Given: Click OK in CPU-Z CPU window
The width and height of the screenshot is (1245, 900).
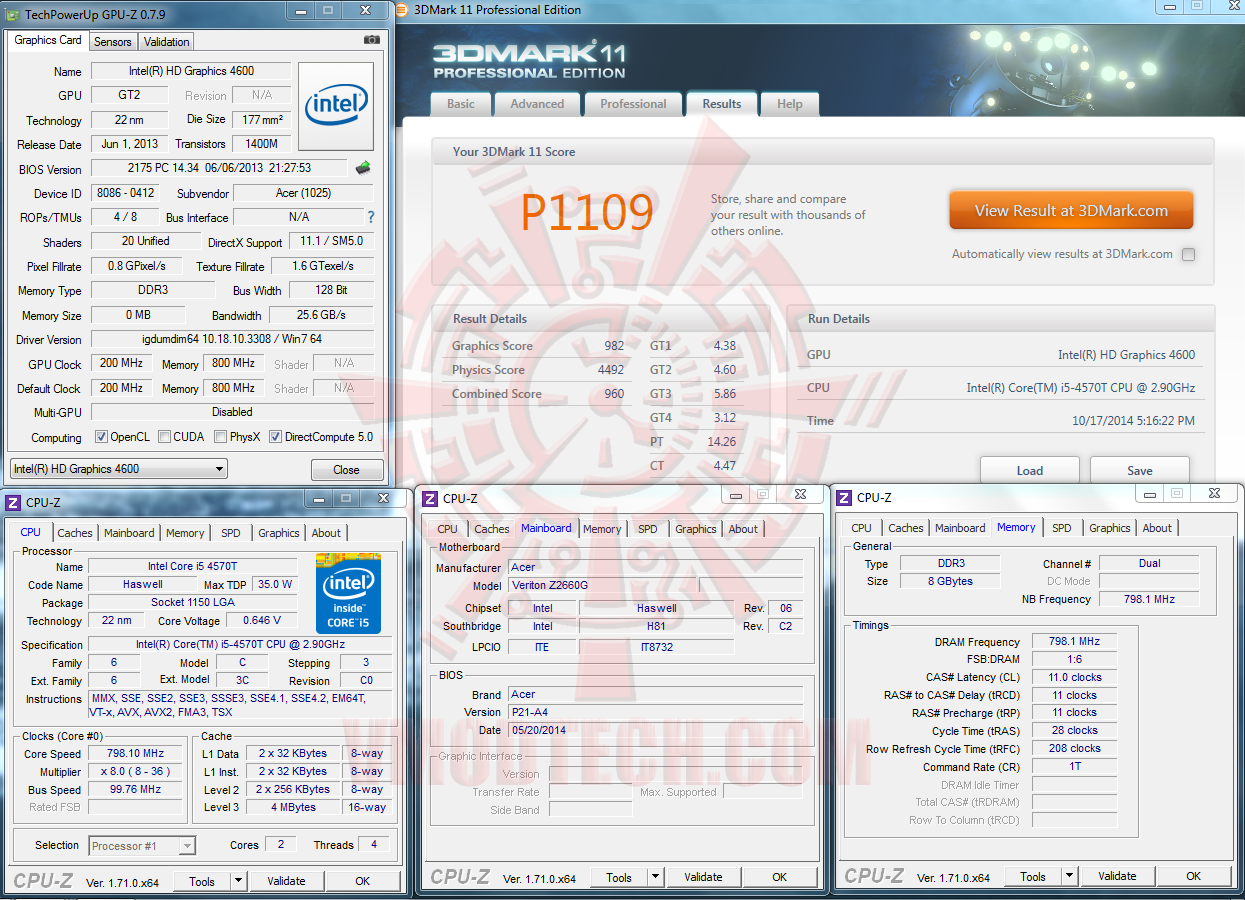Looking at the screenshot, I should [x=362, y=881].
